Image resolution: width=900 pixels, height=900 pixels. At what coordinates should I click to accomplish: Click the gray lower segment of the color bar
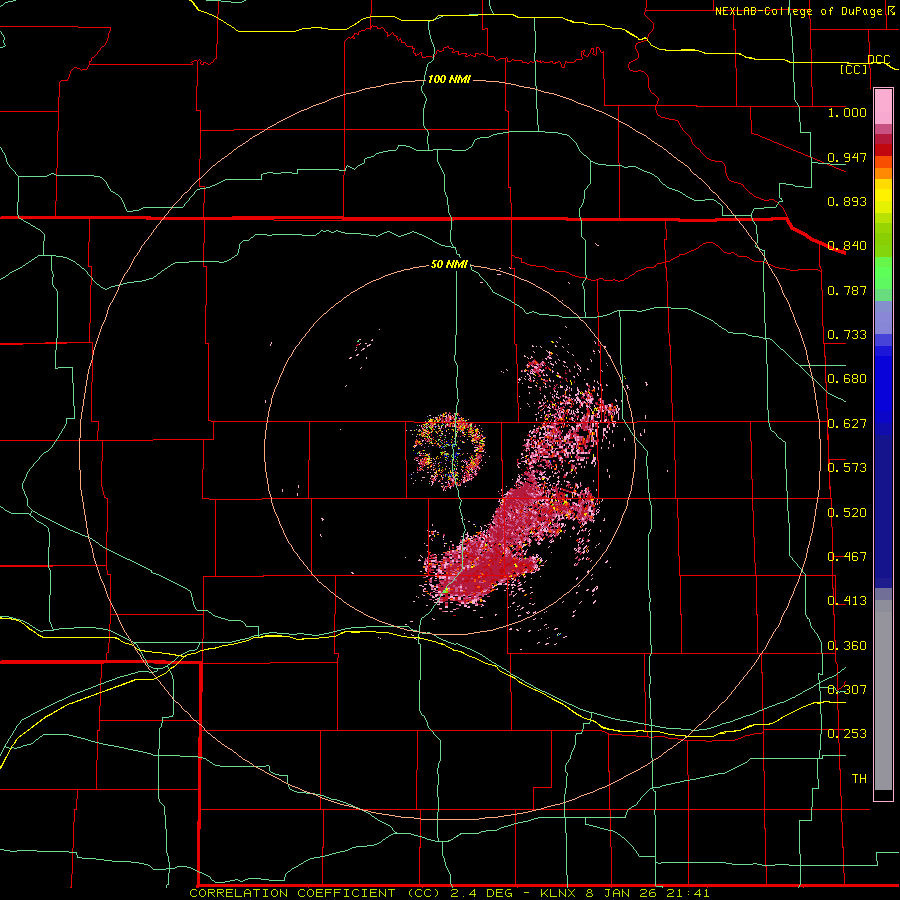point(883,695)
